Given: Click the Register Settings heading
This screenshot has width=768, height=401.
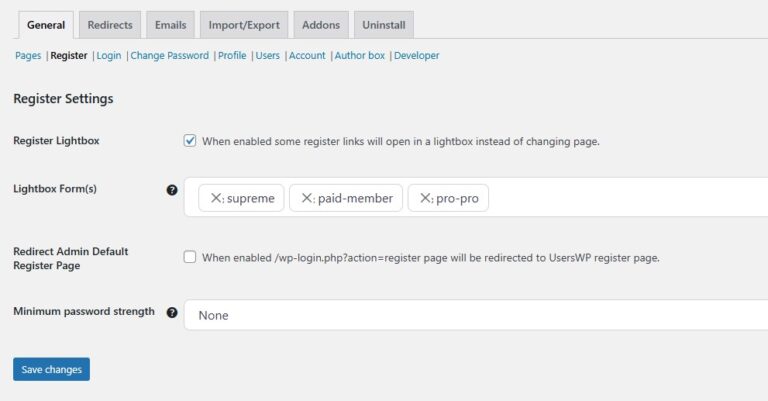Looking at the screenshot, I should (63, 98).
